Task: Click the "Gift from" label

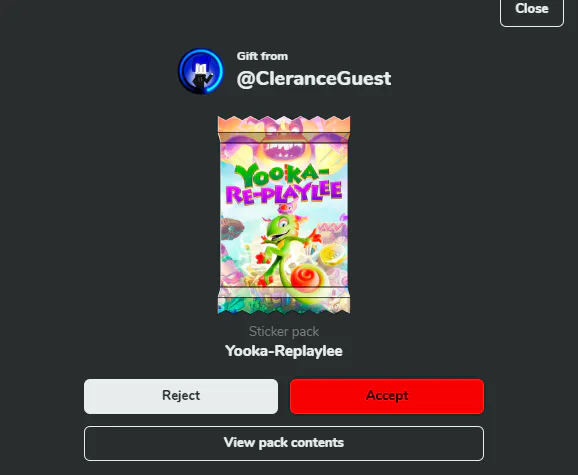Action: pyautogui.click(x=262, y=56)
